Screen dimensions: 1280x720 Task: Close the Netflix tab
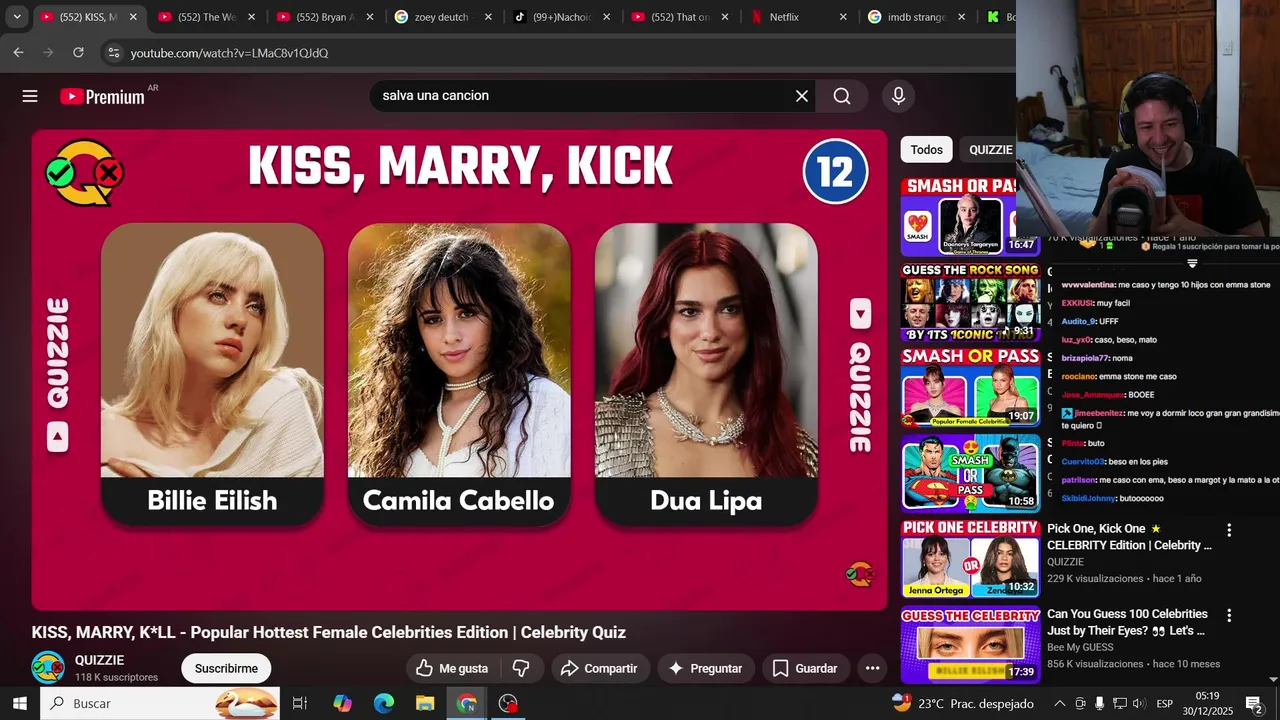[x=843, y=17]
